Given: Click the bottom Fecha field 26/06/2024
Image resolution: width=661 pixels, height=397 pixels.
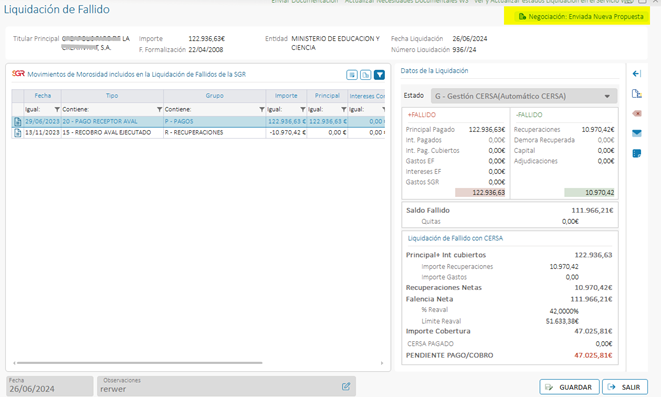Looking at the screenshot, I should (49, 386).
